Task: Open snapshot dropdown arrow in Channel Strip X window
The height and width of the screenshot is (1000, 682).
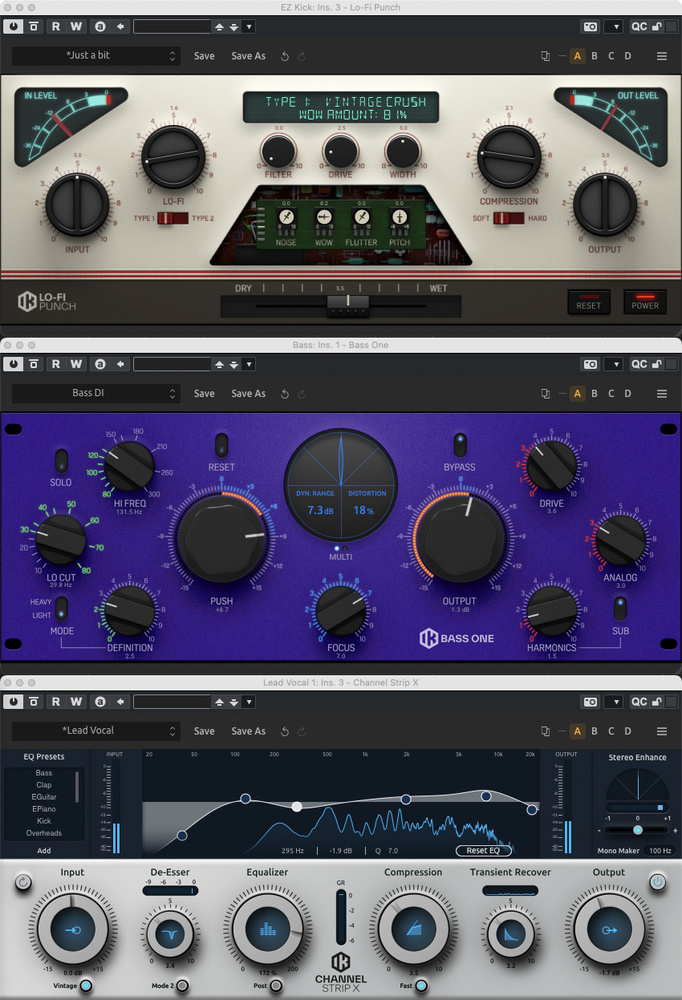Action: [615, 702]
